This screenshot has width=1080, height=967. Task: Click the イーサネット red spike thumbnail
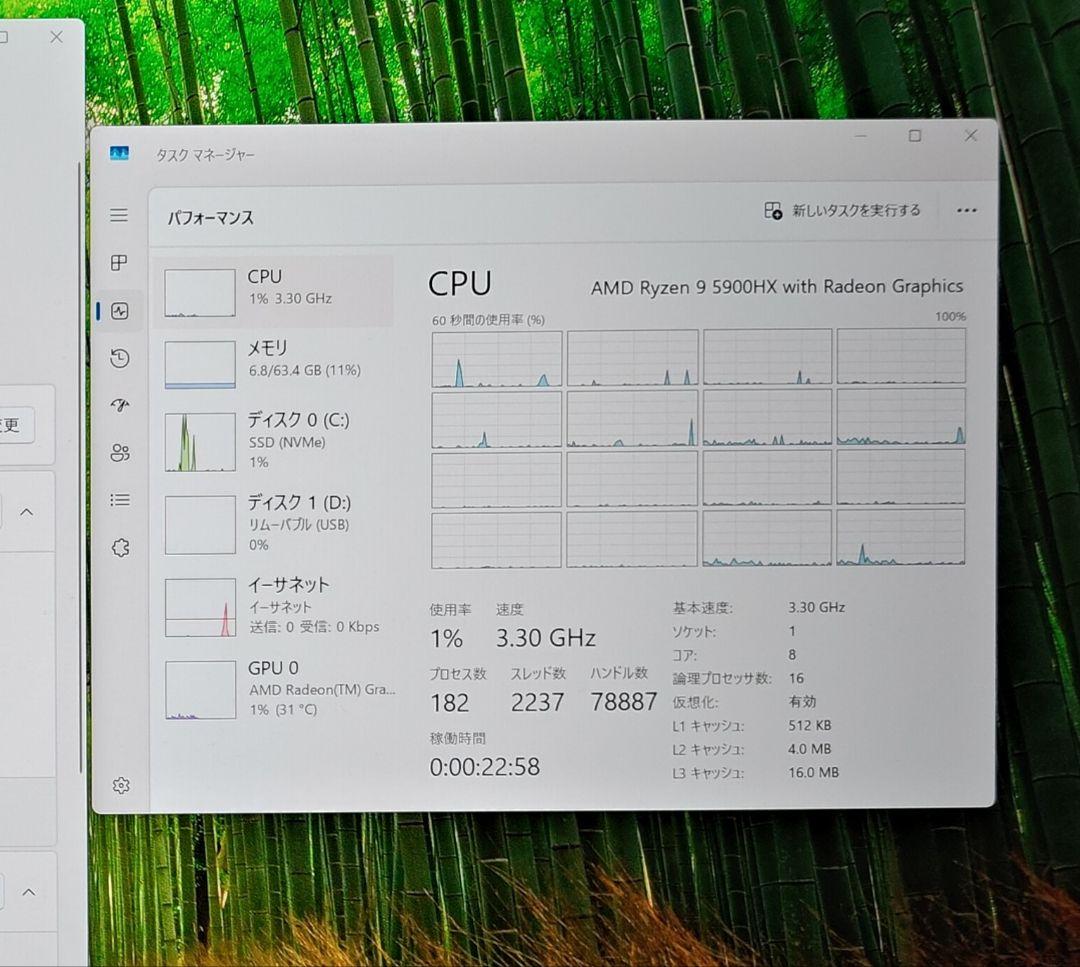point(200,607)
